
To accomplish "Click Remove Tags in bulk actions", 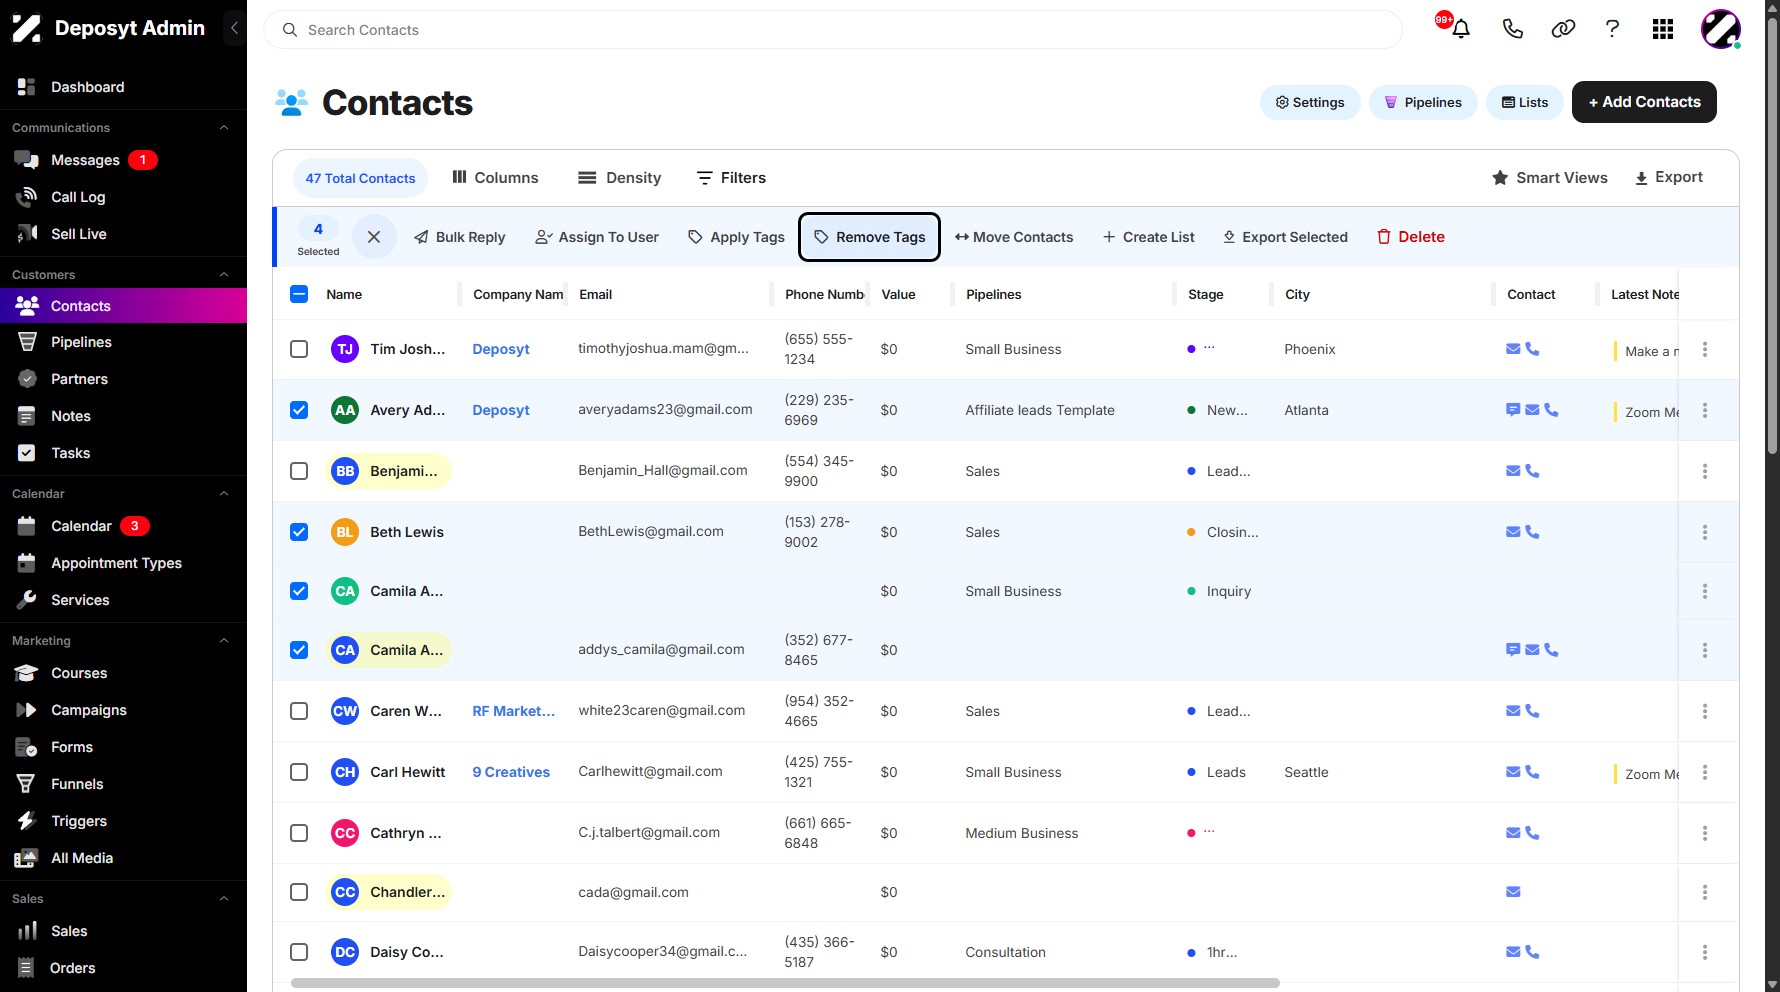I will (869, 237).
